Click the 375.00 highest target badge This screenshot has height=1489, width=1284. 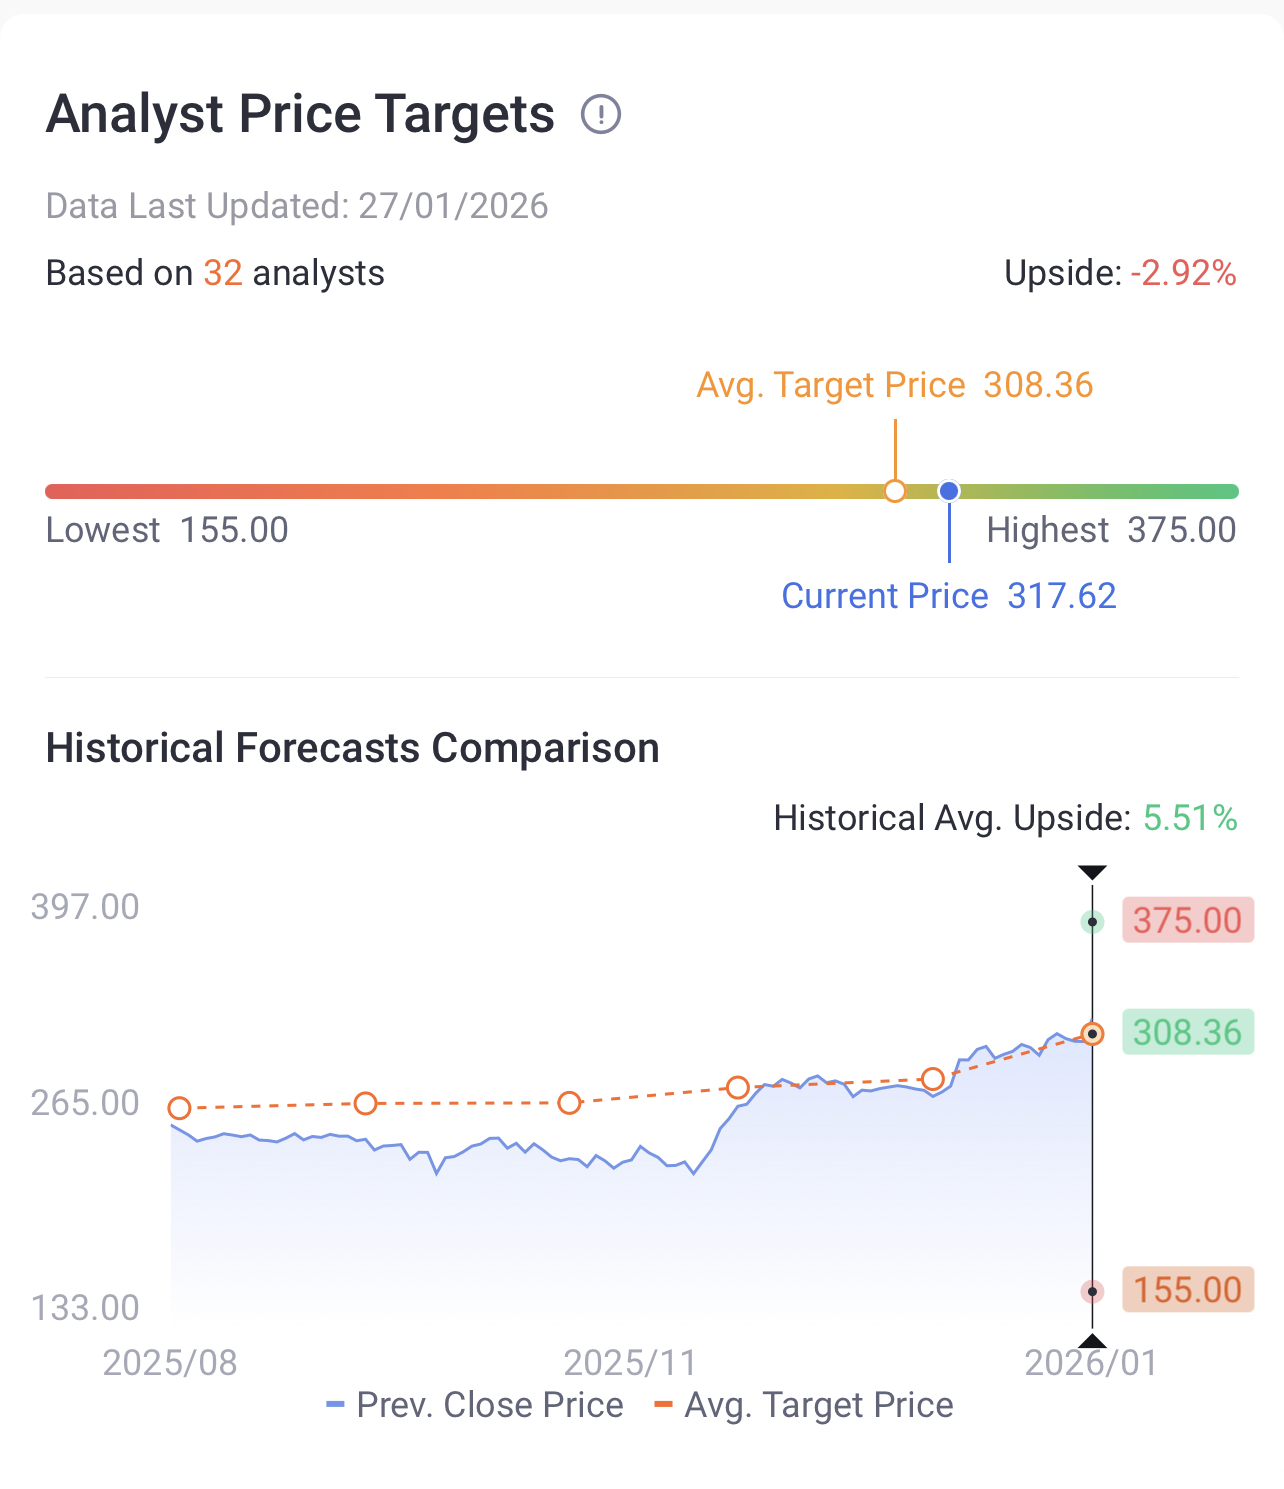1188,920
